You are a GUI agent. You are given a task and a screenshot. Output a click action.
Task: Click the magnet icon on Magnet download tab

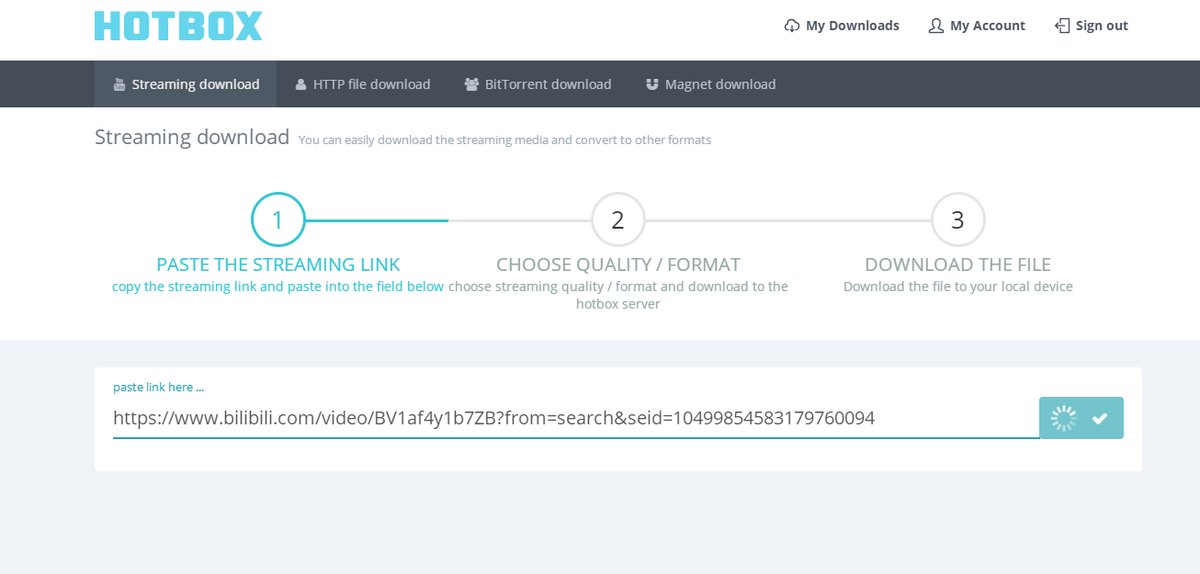[x=653, y=85]
